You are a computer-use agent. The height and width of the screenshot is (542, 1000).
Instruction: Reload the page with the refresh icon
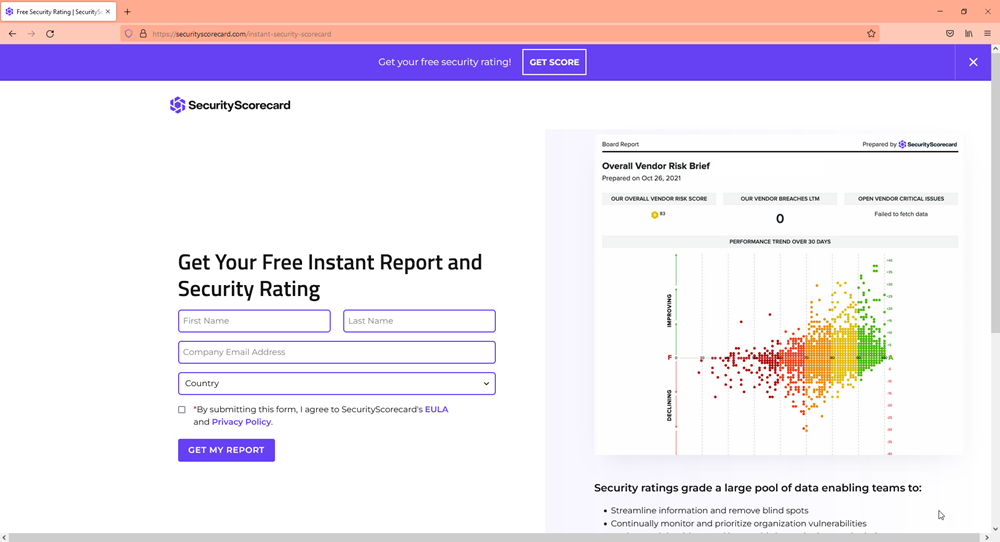click(x=50, y=34)
